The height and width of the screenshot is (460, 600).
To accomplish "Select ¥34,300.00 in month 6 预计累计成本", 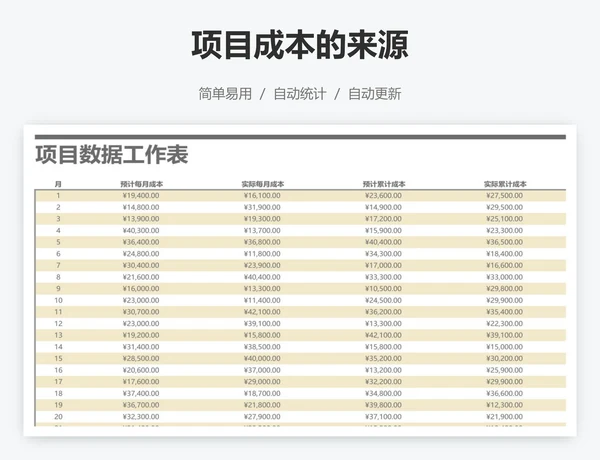I will click(383, 254).
